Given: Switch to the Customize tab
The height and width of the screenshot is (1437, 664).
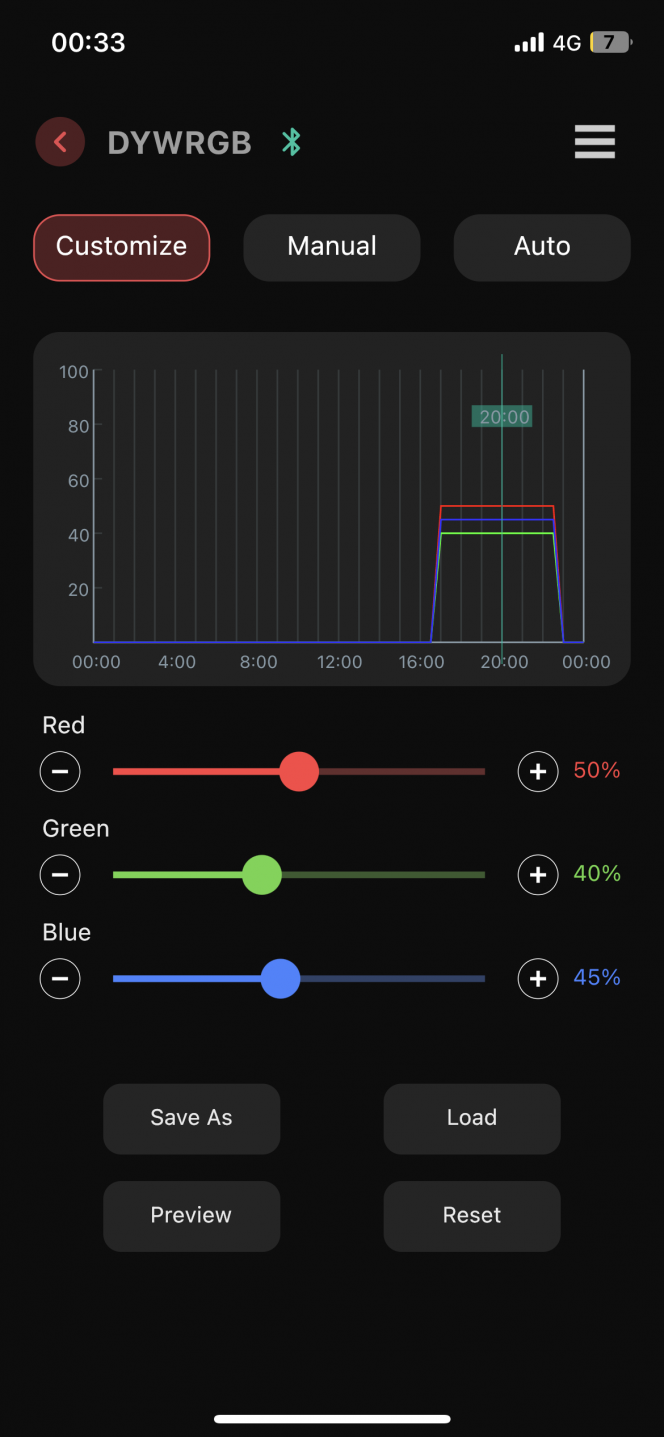Looking at the screenshot, I should pos(122,247).
